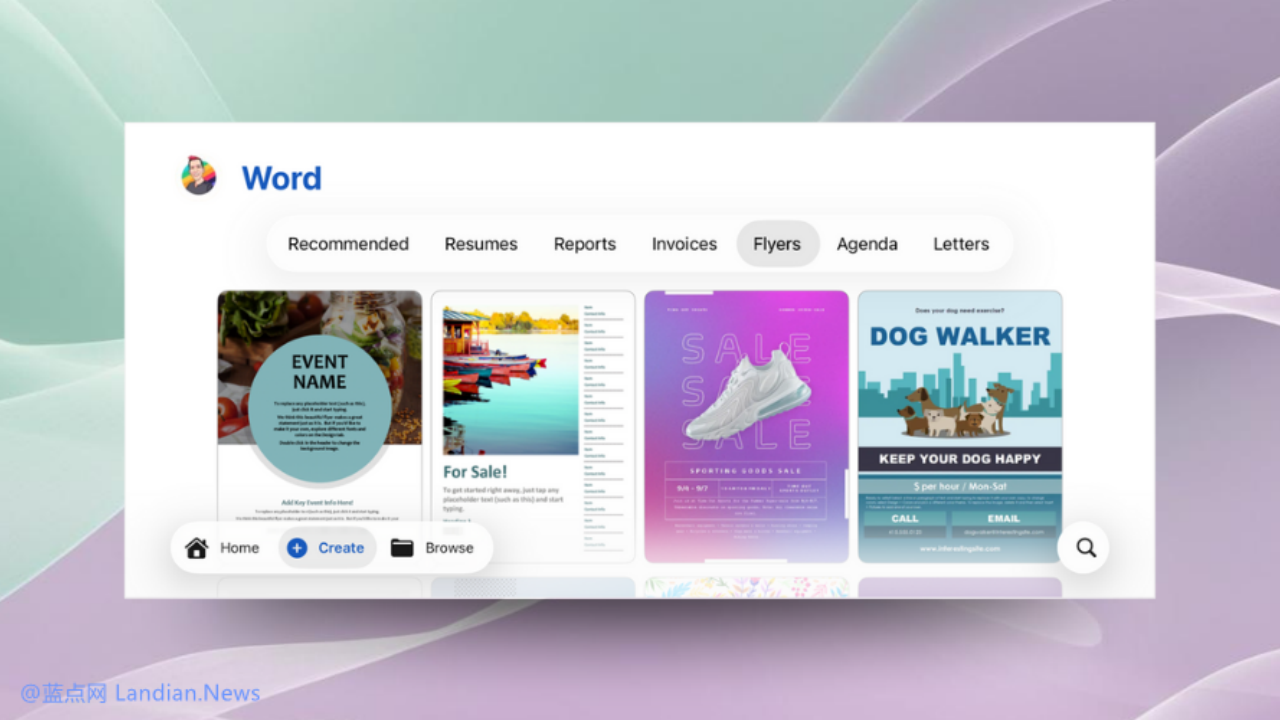This screenshot has height=720, width=1280.
Task: Switch to the Agenda tab
Action: pyautogui.click(x=867, y=244)
